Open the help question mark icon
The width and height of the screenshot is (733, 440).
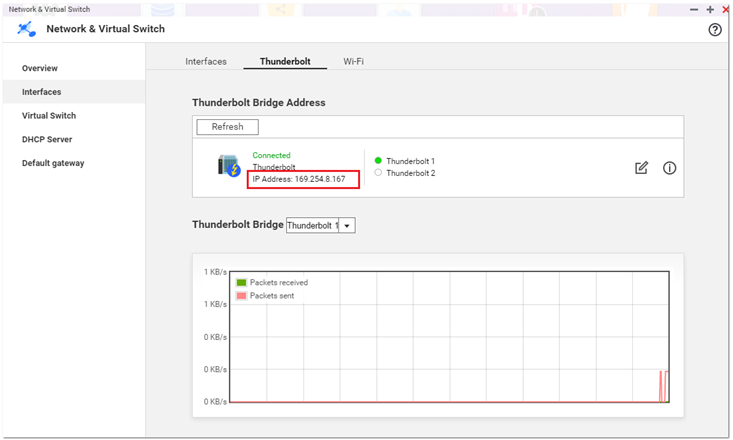tap(715, 30)
